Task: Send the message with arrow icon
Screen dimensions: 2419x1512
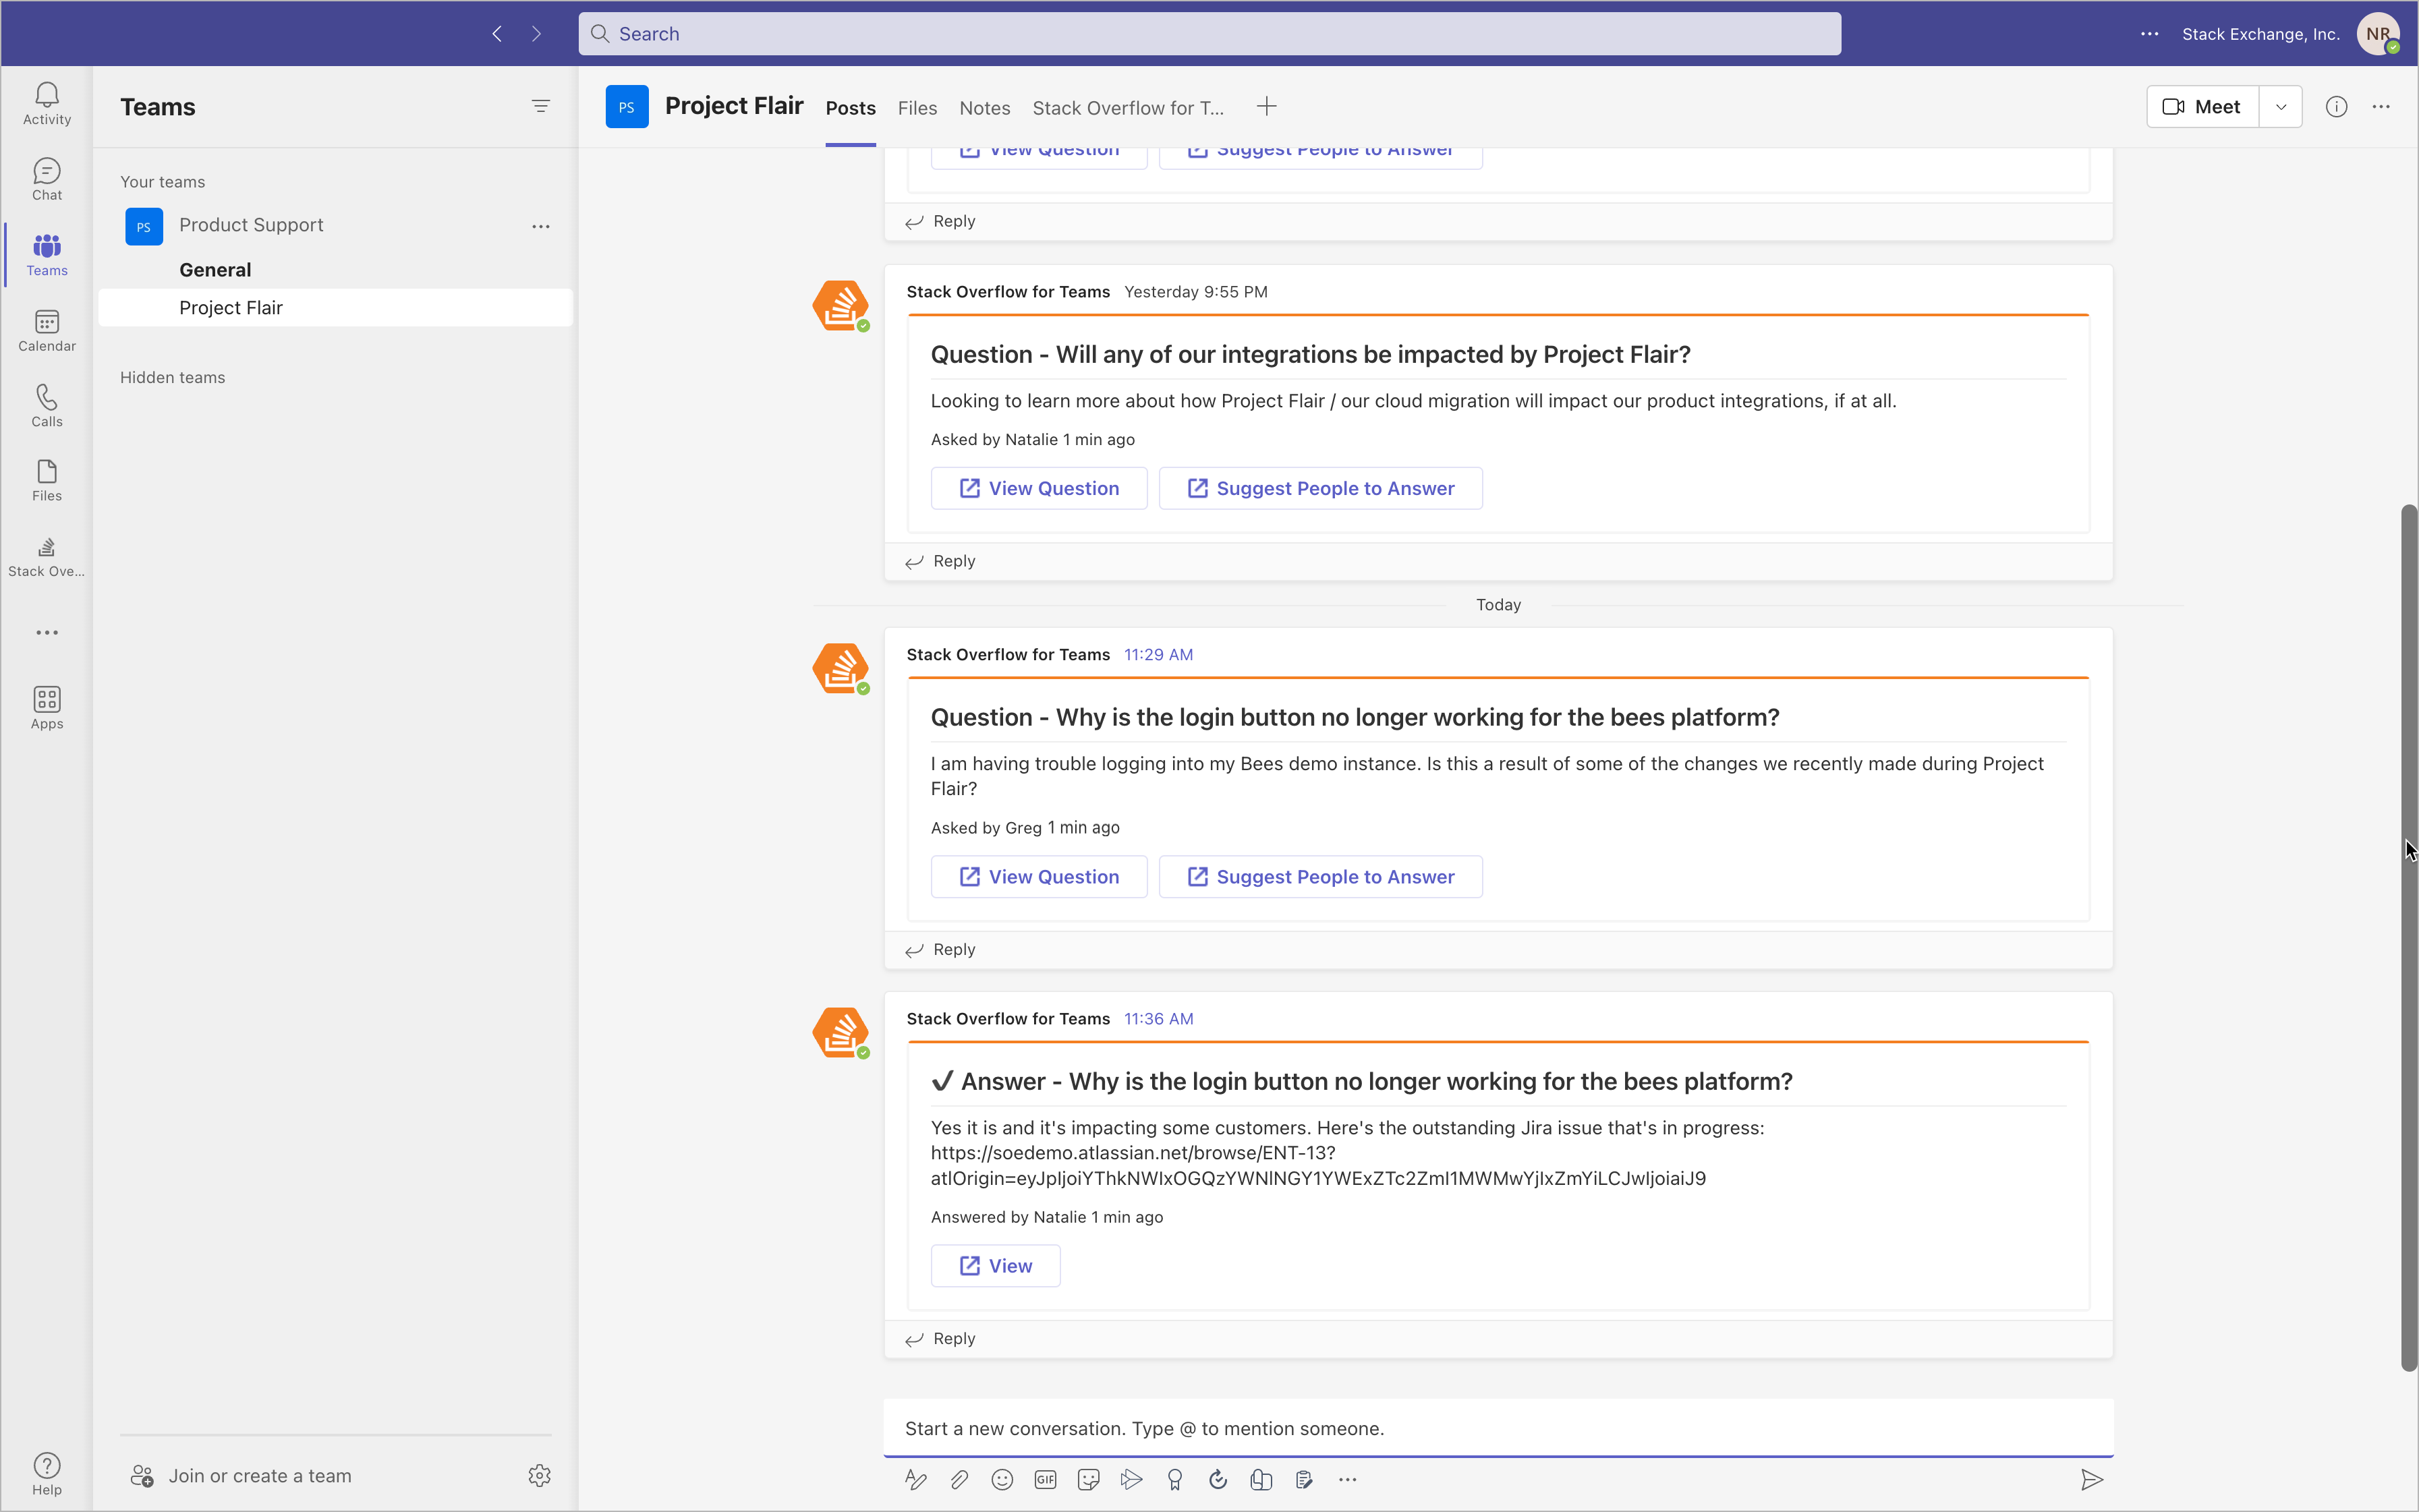Action: [x=2091, y=1479]
